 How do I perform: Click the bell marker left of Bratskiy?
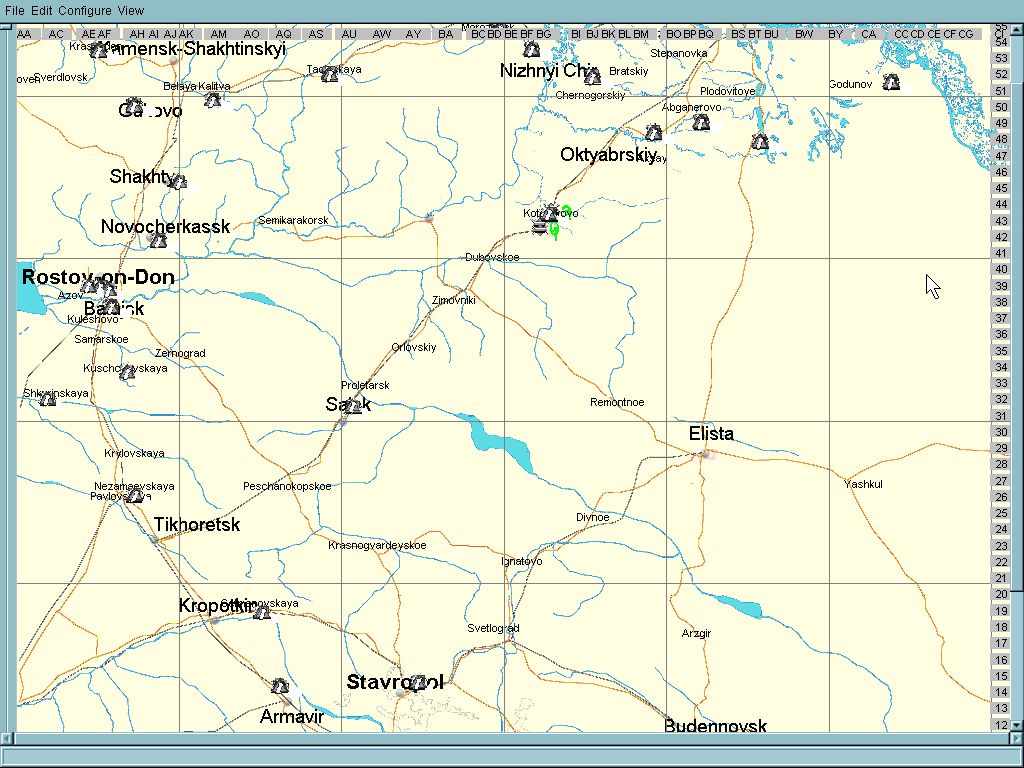click(x=592, y=77)
